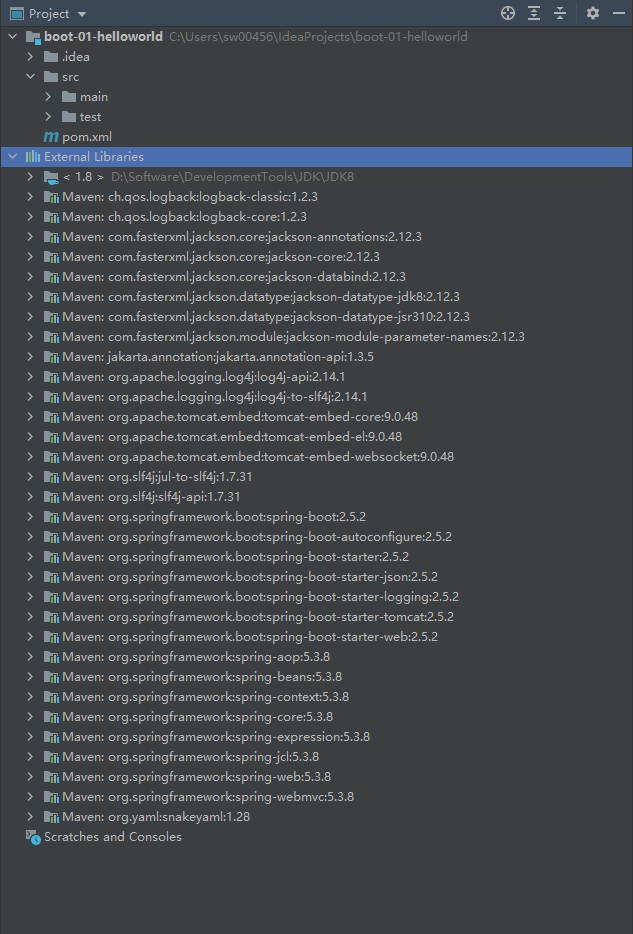Viewport: 633px width, 934px height.
Task: Select tomcat-embed-el:9.0.48 entry
Action: pos(232,437)
